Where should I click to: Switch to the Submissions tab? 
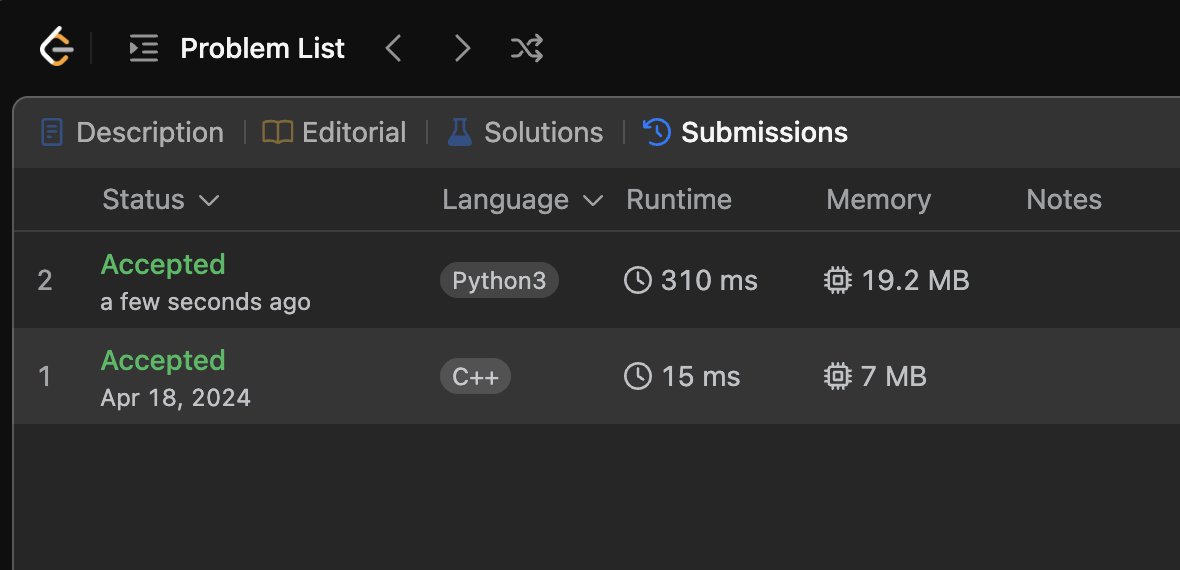click(x=745, y=133)
